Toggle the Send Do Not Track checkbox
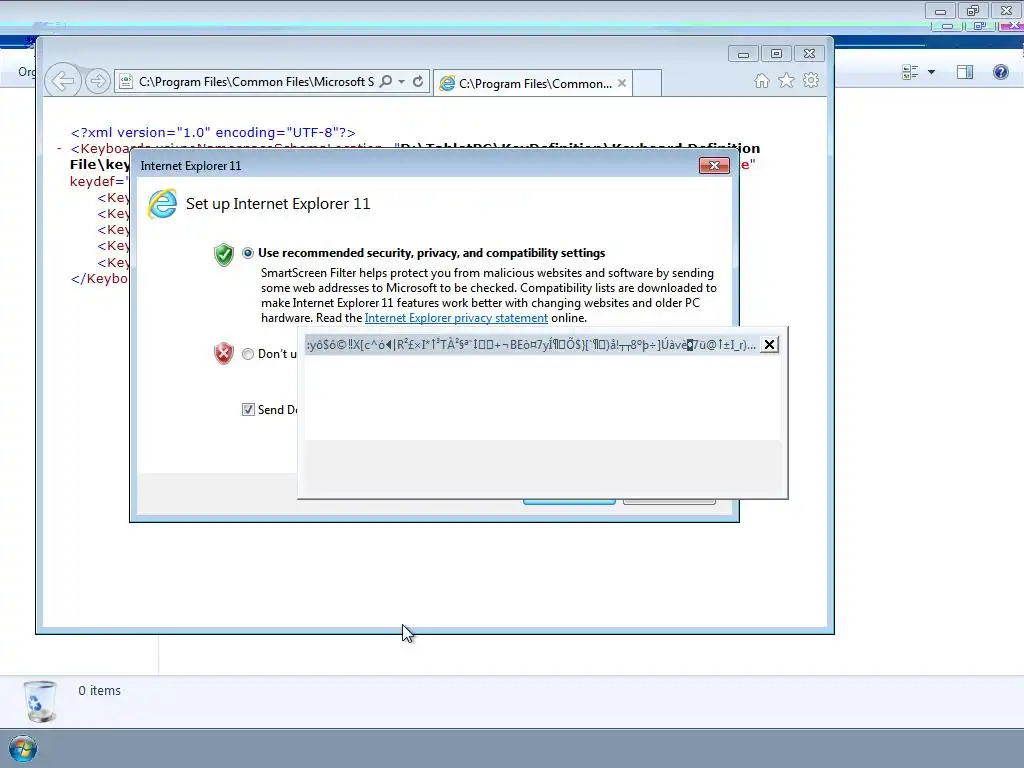Viewport: 1024px width, 768px height. pyautogui.click(x=248, y=409)
